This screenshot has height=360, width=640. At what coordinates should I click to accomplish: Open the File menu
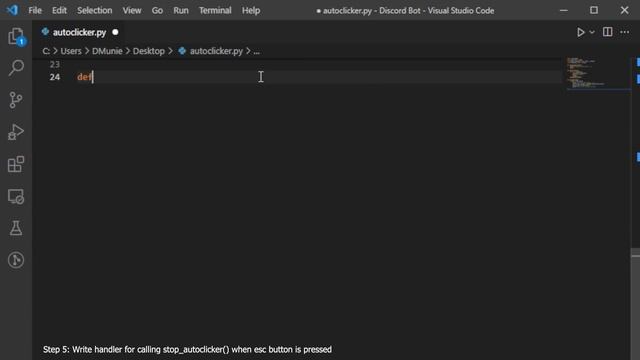(35, 10)
